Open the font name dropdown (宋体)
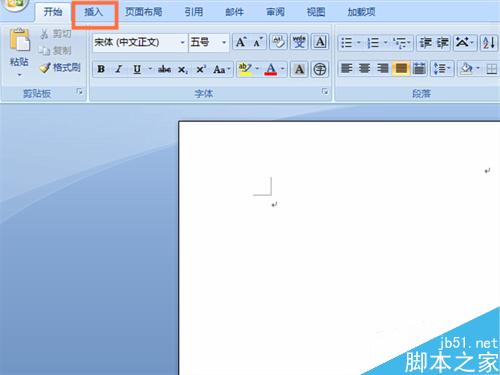This screenshot has width=500, height=375. tap(182, 43)
